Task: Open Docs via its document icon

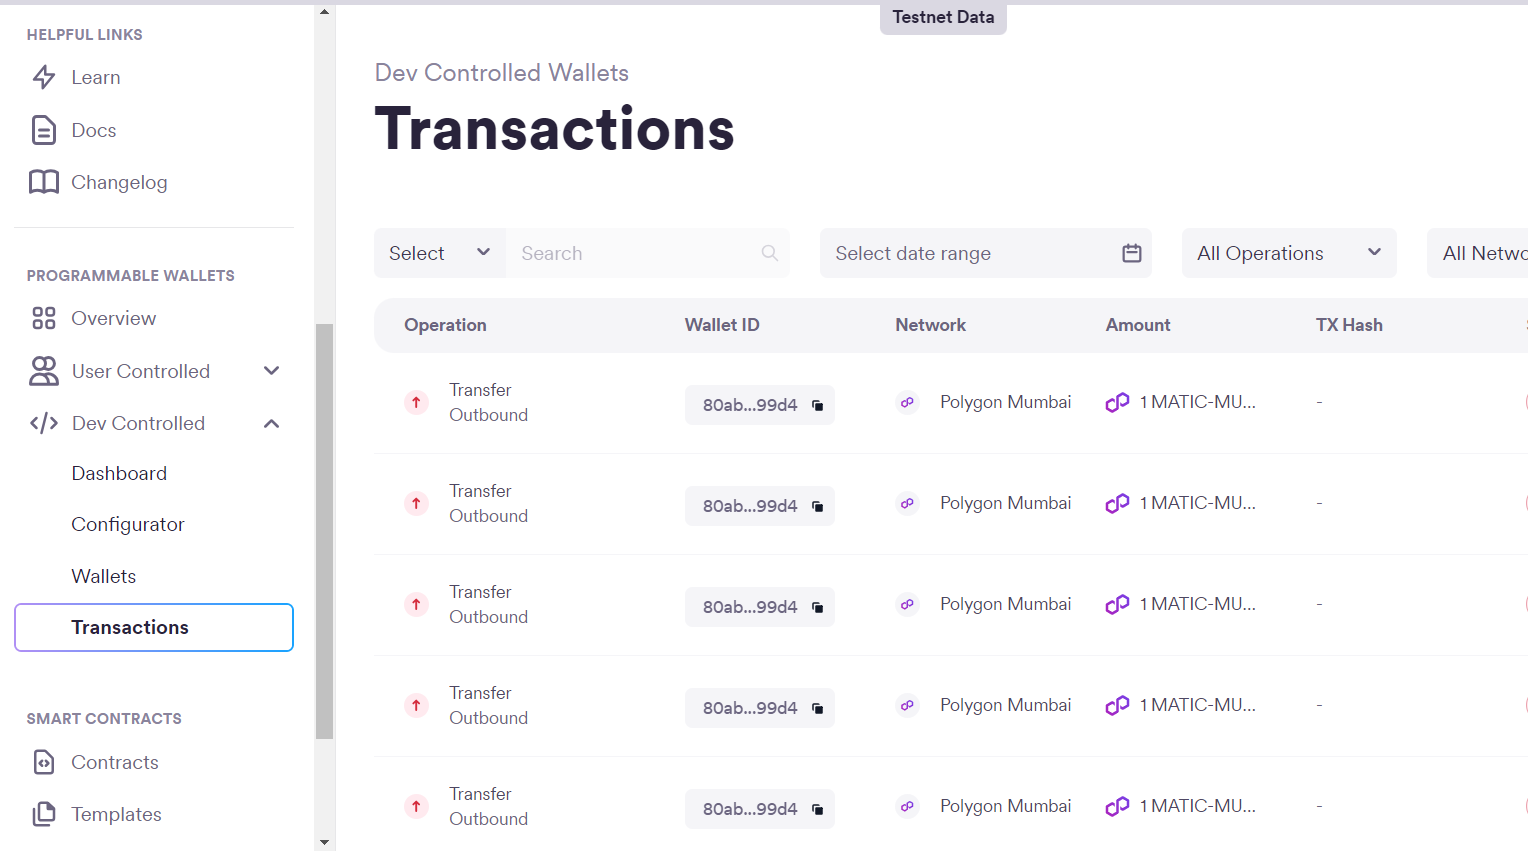Action: coord(41,129)
